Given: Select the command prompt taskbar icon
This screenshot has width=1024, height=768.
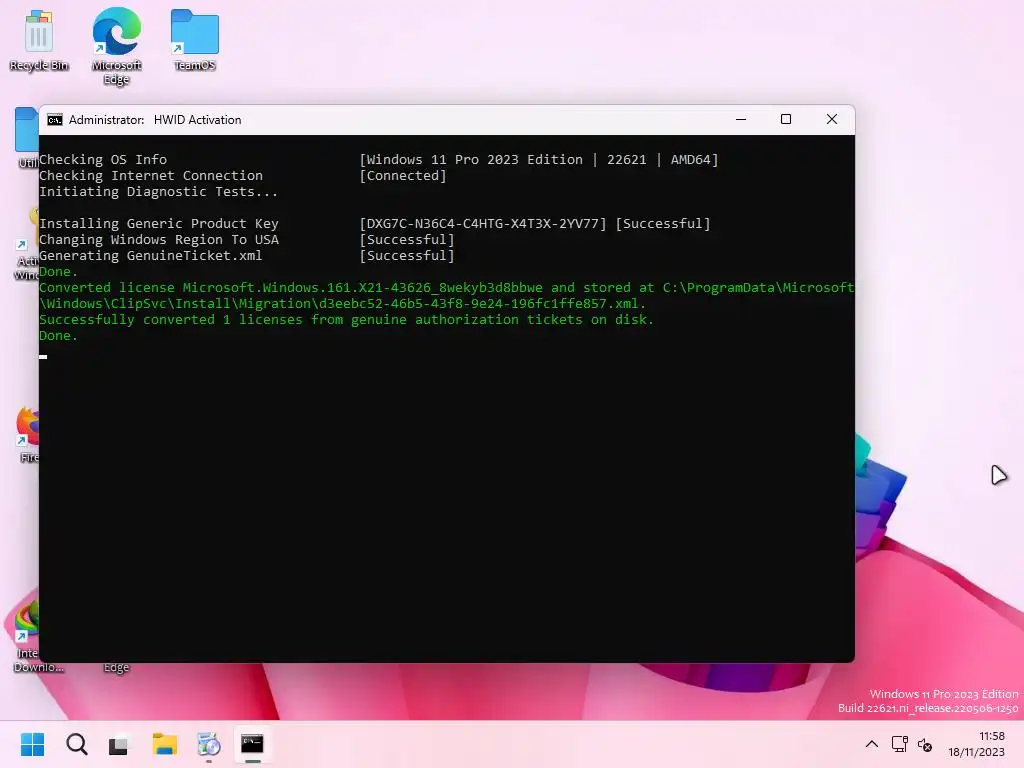Looking at the screenshot, I should pos(252,744).
